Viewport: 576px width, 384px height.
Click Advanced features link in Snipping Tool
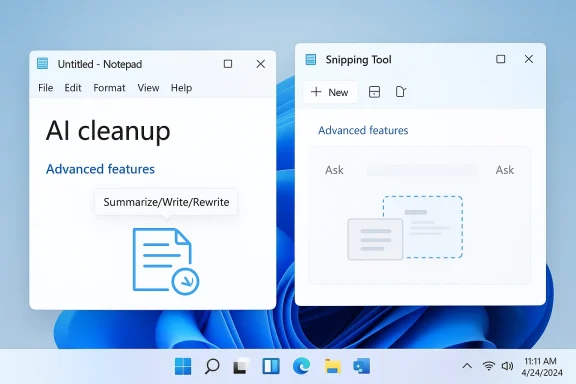tap(363, 130)
